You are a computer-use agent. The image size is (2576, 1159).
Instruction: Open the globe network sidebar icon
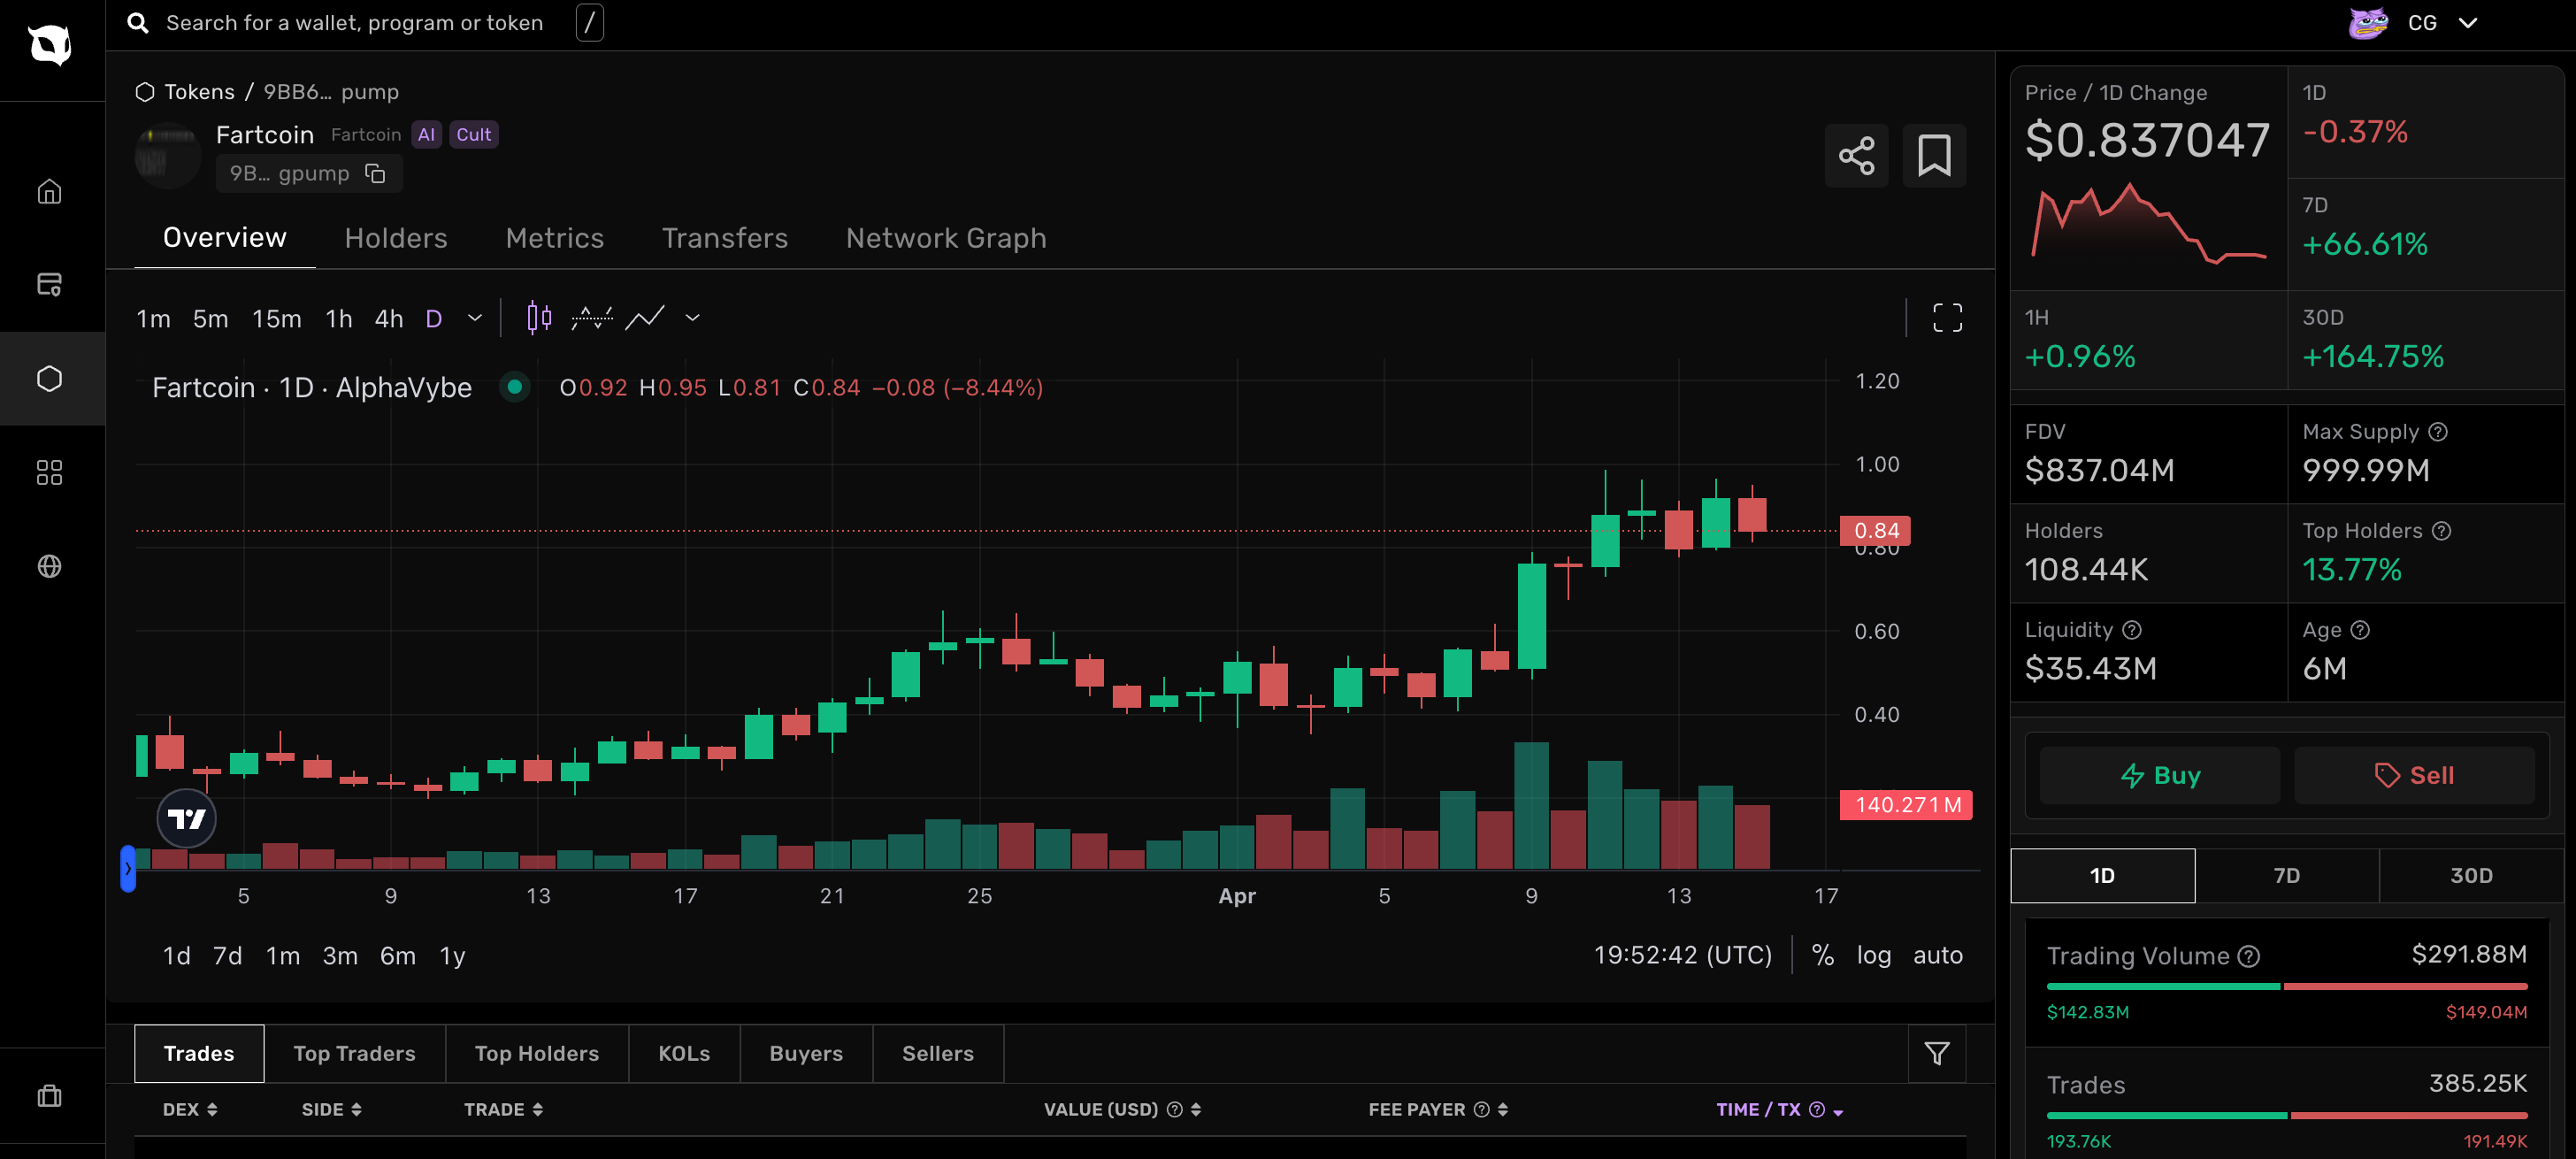pos(49,566)
